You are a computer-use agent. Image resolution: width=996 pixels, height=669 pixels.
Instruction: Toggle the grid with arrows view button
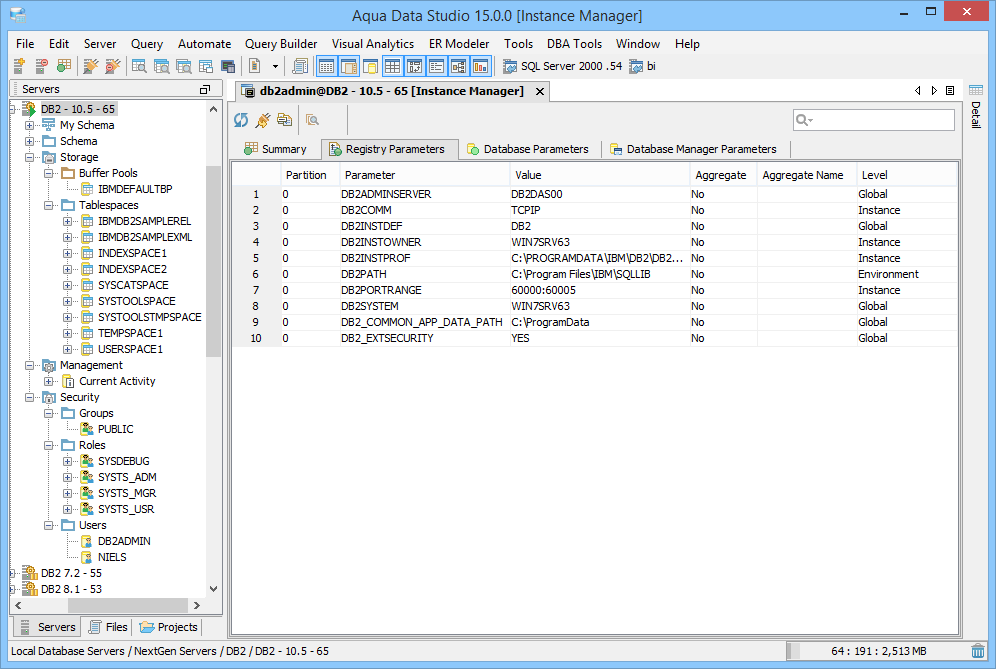tap(414, 66)
